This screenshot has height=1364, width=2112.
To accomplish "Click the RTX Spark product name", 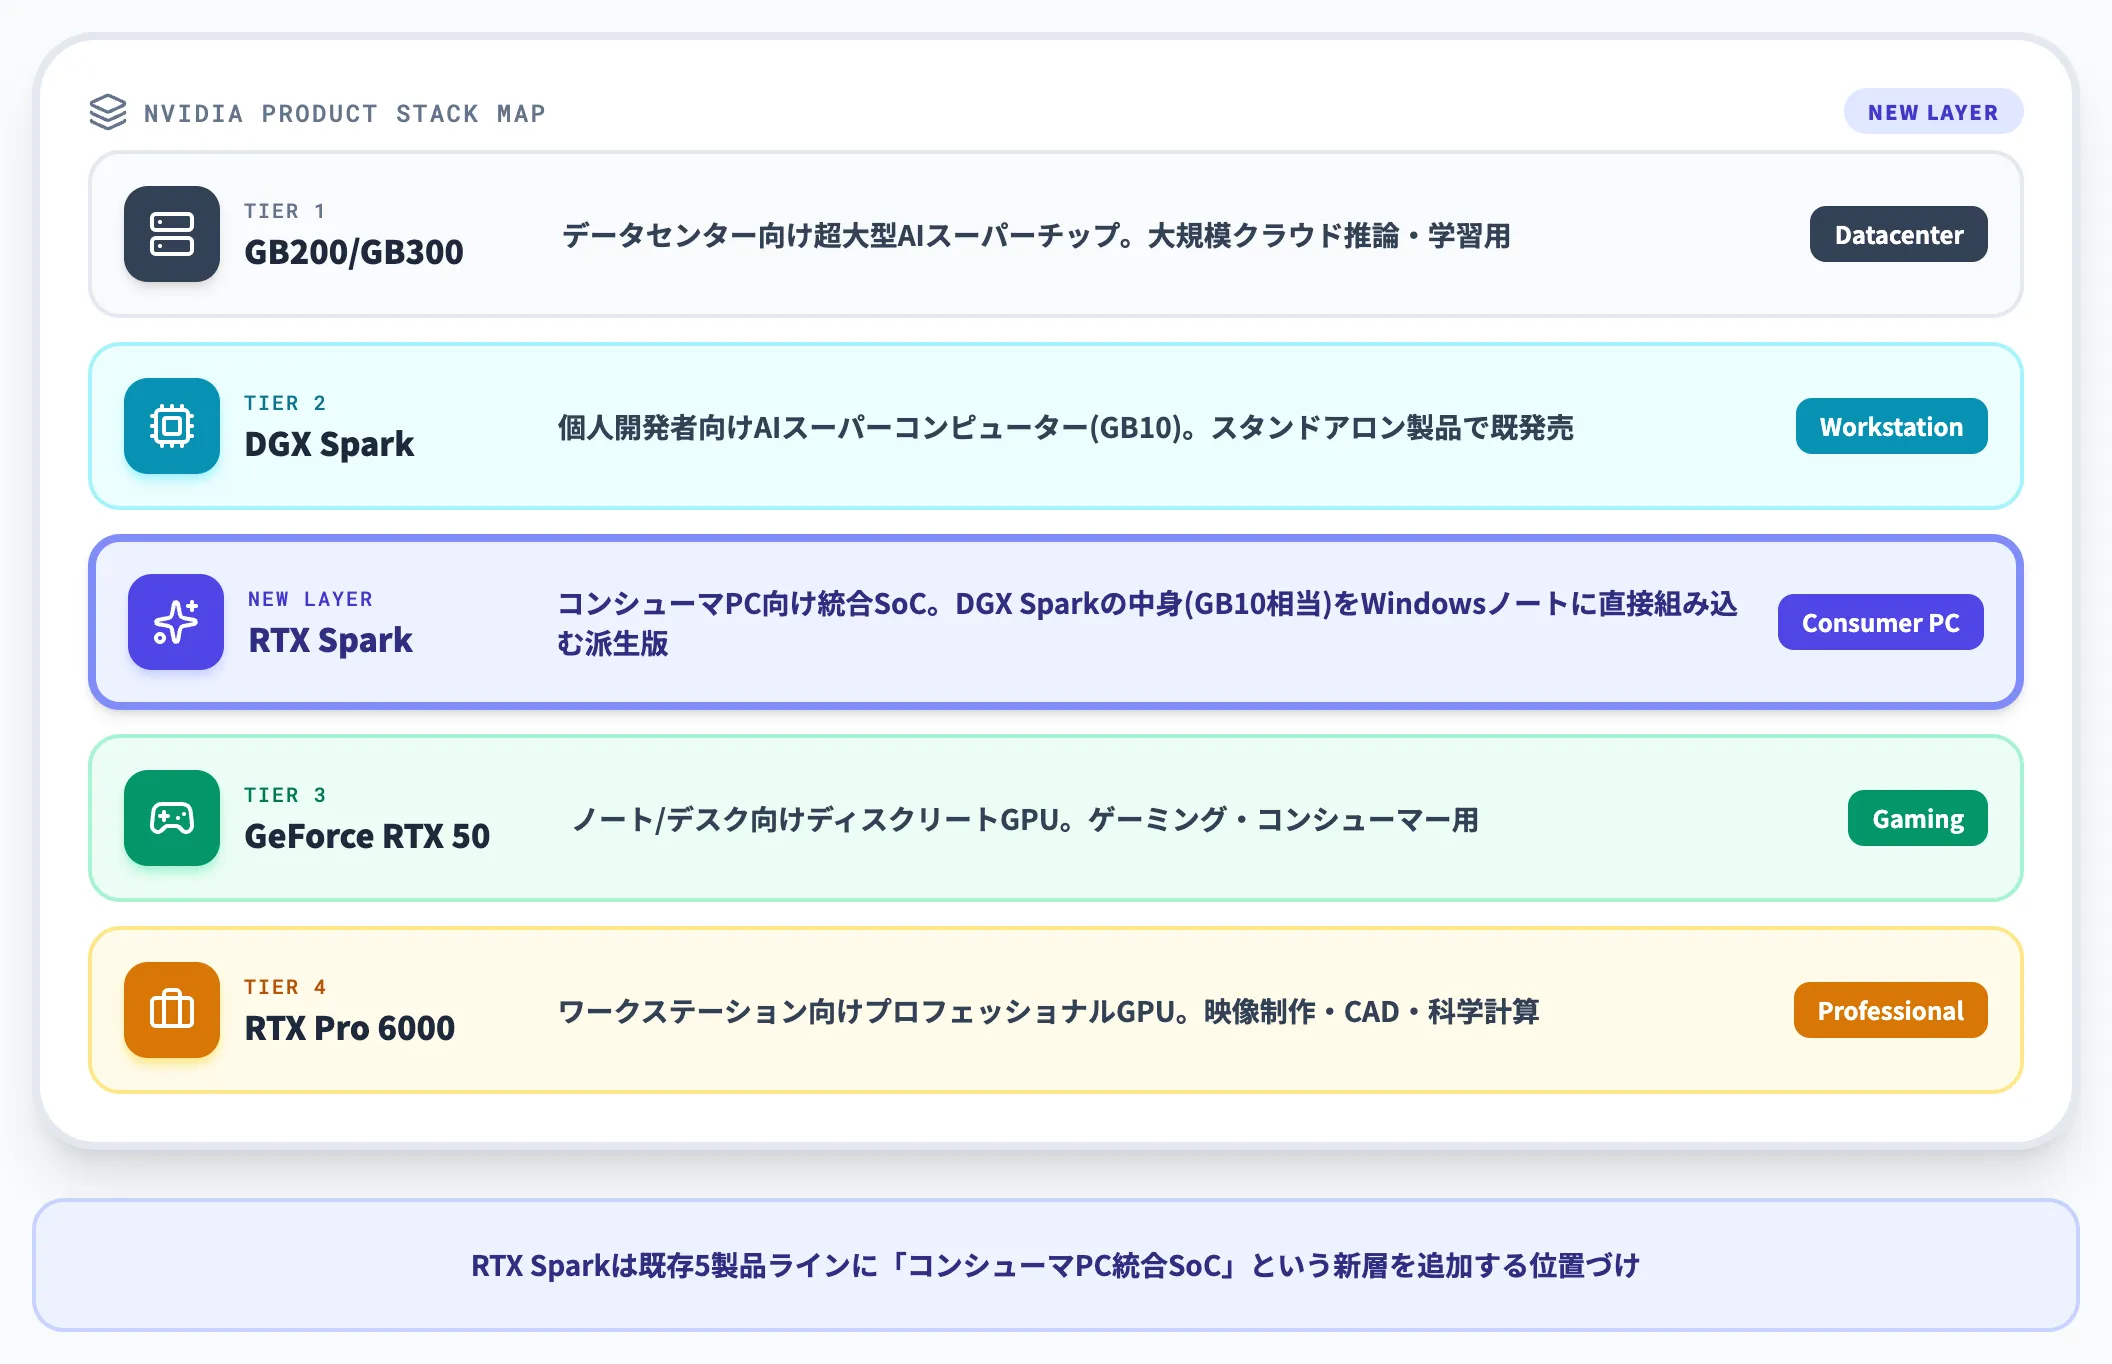I will (330, 640).
